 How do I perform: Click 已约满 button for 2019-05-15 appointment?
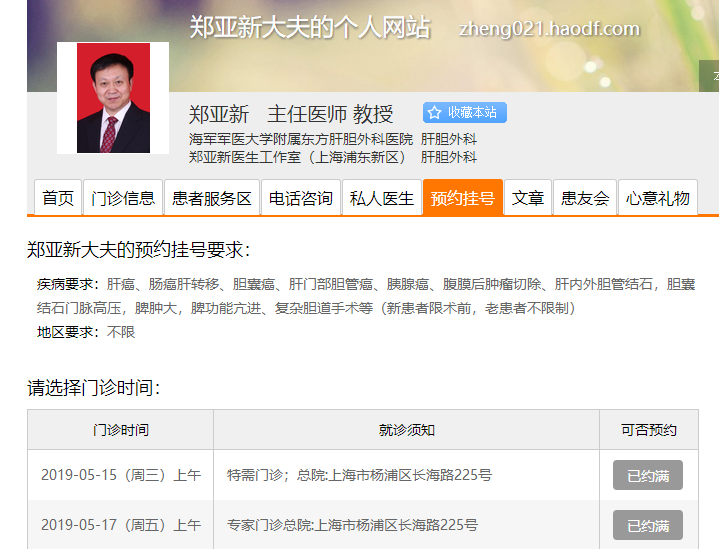(647, 475)
